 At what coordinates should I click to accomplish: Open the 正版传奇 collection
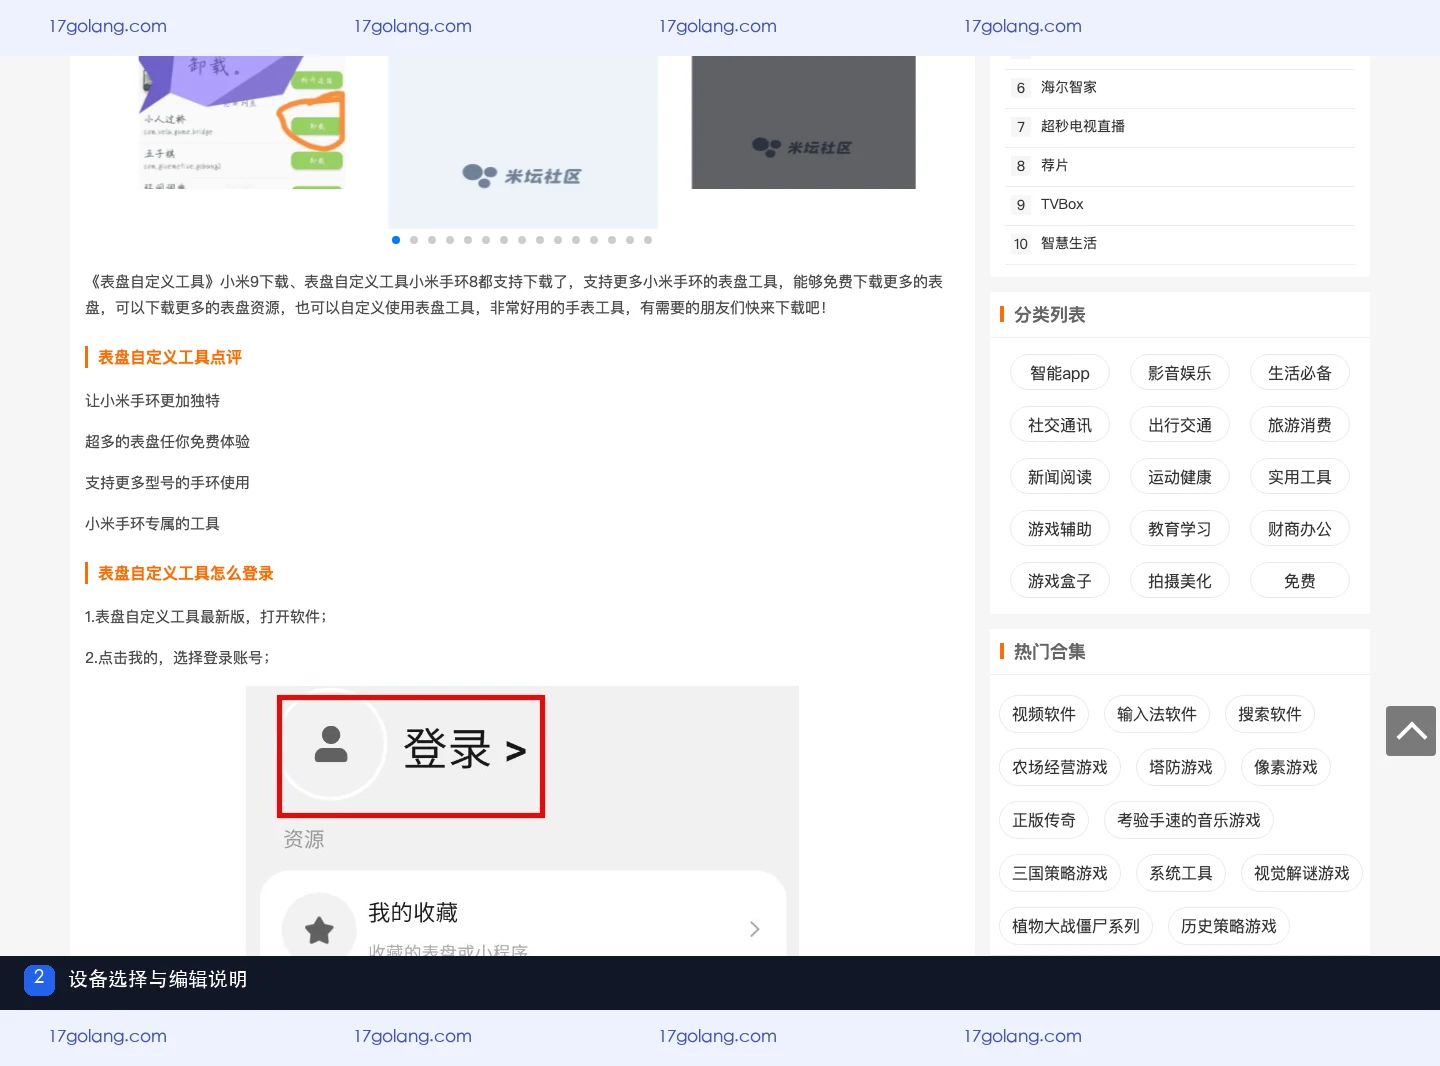[1044, 820]
